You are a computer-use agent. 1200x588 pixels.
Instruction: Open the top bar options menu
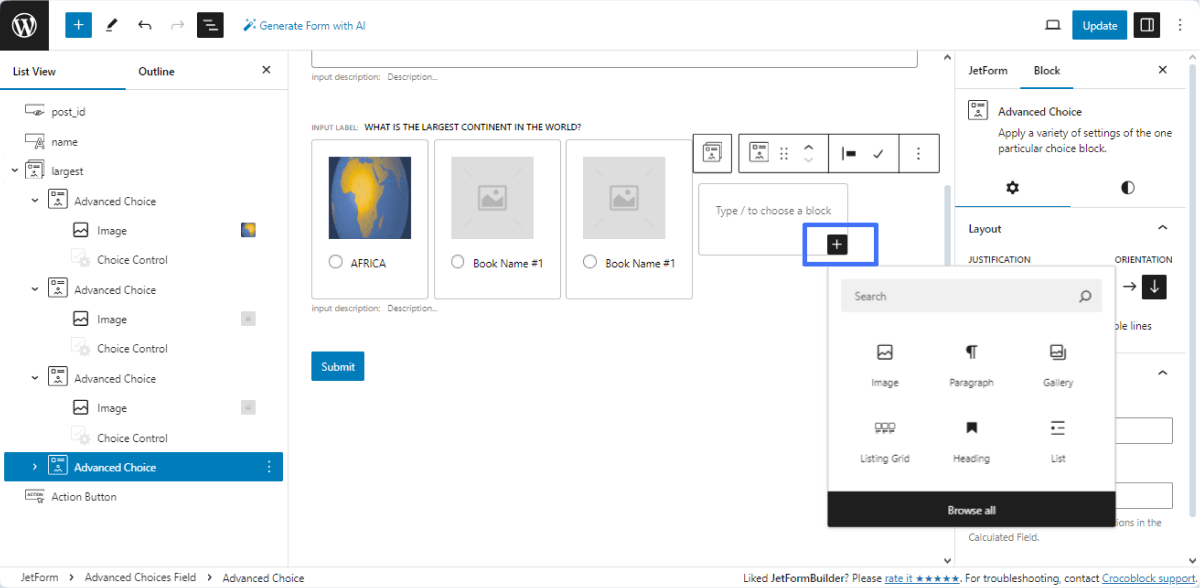coord(1180,25)
